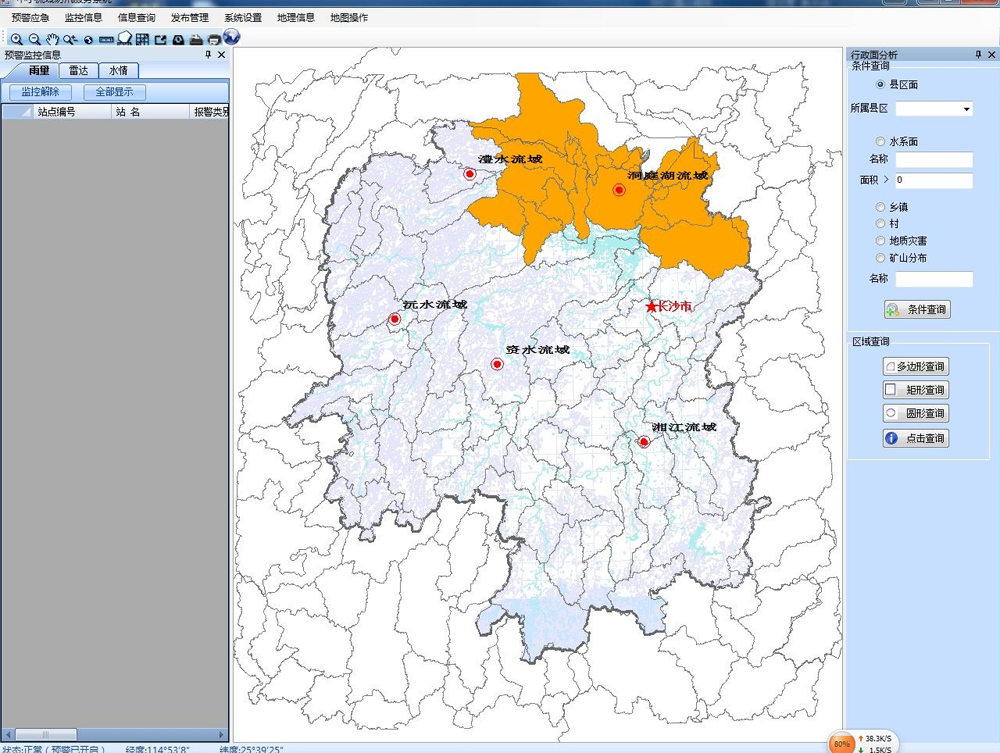Click the large blue globe icon
Image resolution: width=1000 pixels, height=753 pixels.
232,37
